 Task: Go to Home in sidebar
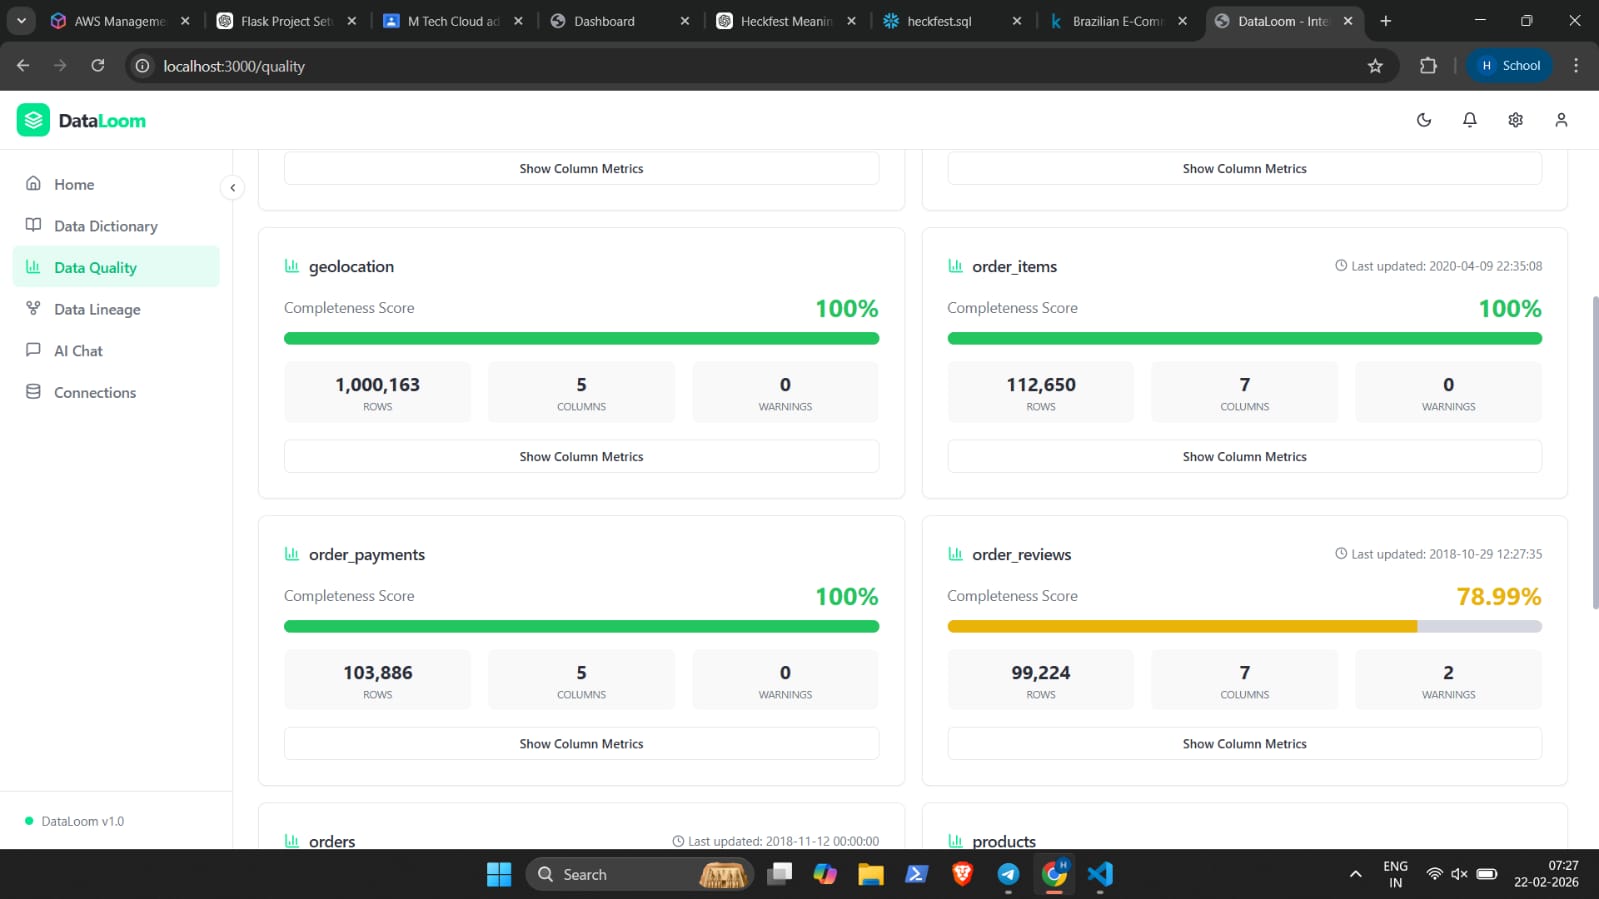click(116, 184)
